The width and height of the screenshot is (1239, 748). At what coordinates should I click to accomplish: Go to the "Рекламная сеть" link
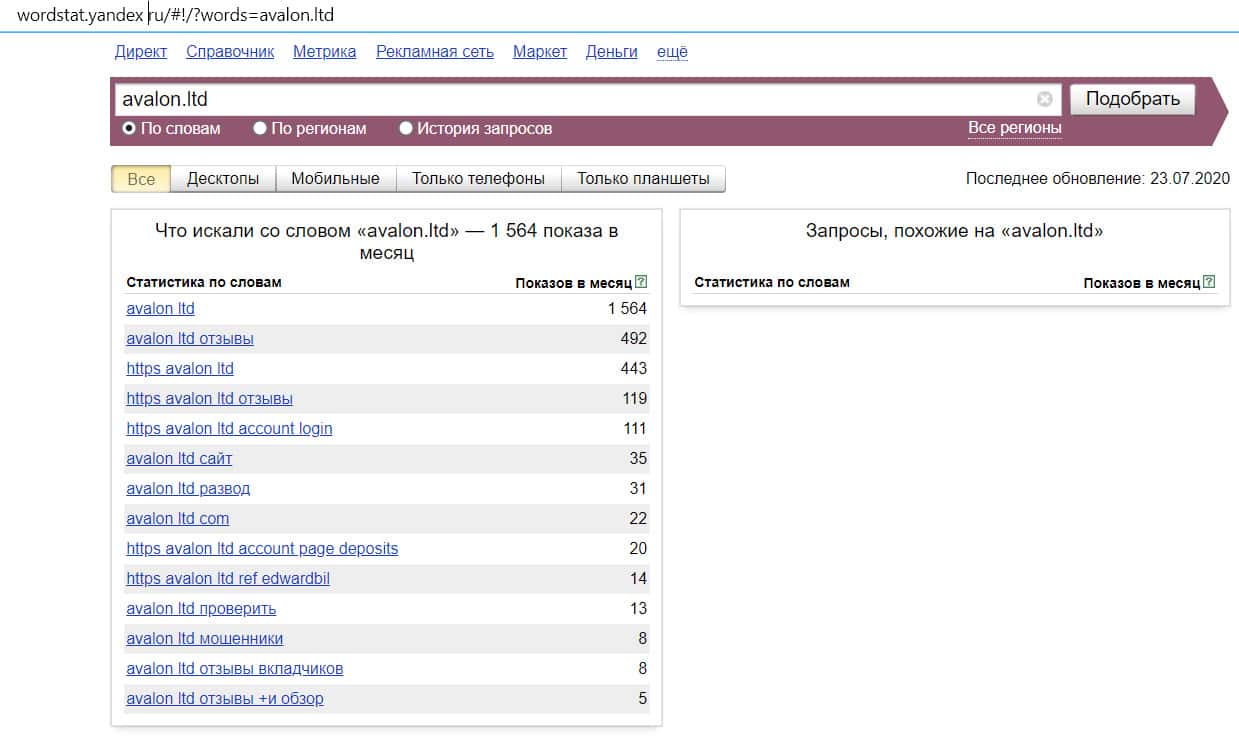tap(434, 52)
